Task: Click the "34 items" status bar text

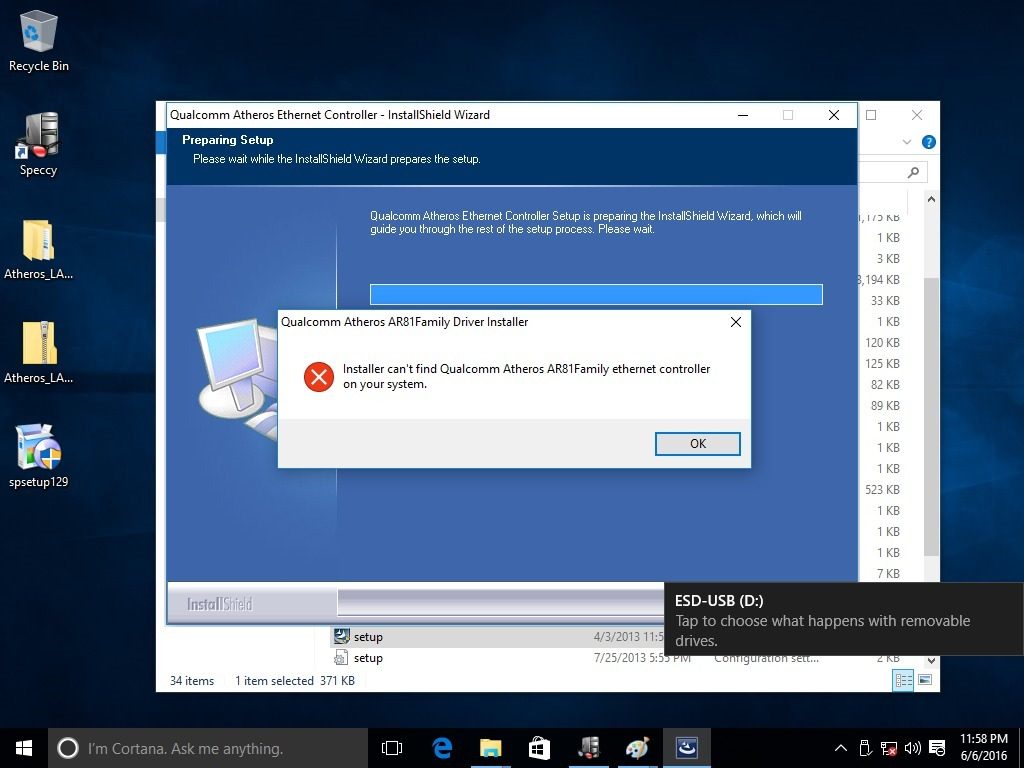Action: coord(192,681)
